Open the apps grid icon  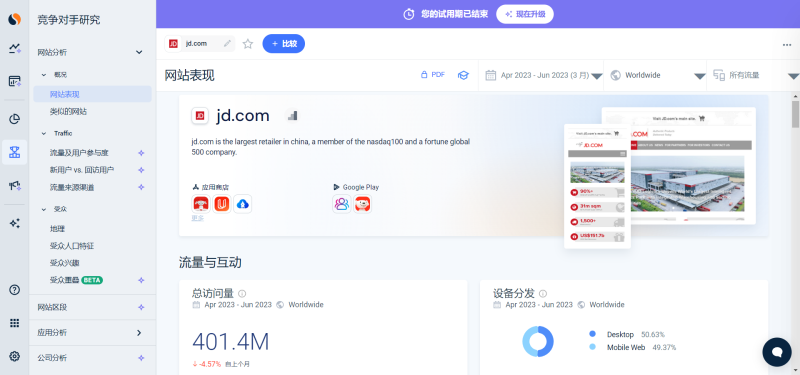[x=14, y=323]
